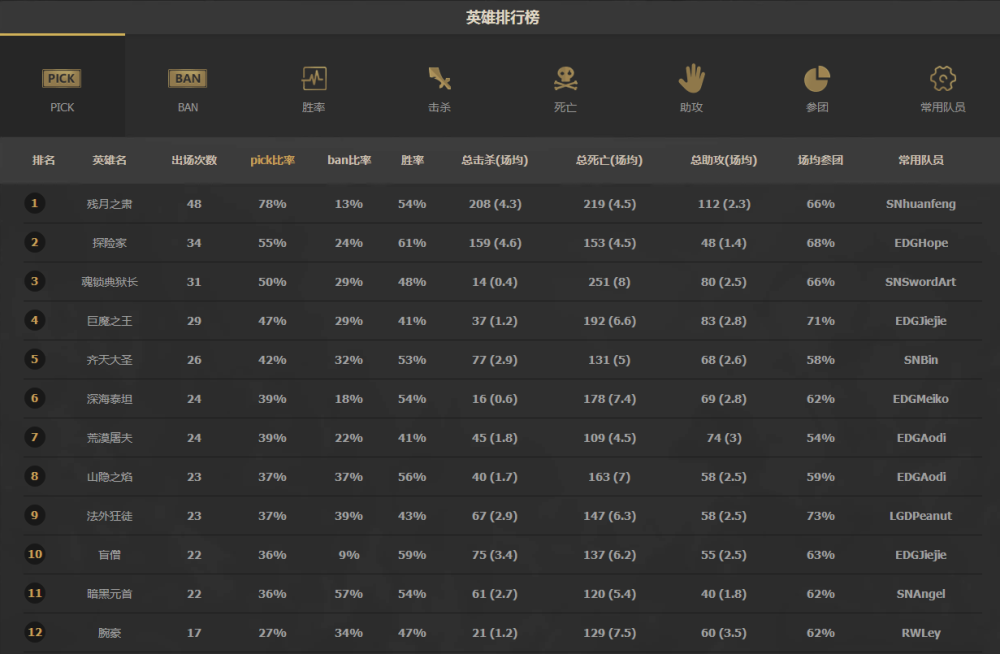This screenshot has width=1000, height=654.
Task: Select hero name 荒漠屠夫
Action: coord(109,438)
